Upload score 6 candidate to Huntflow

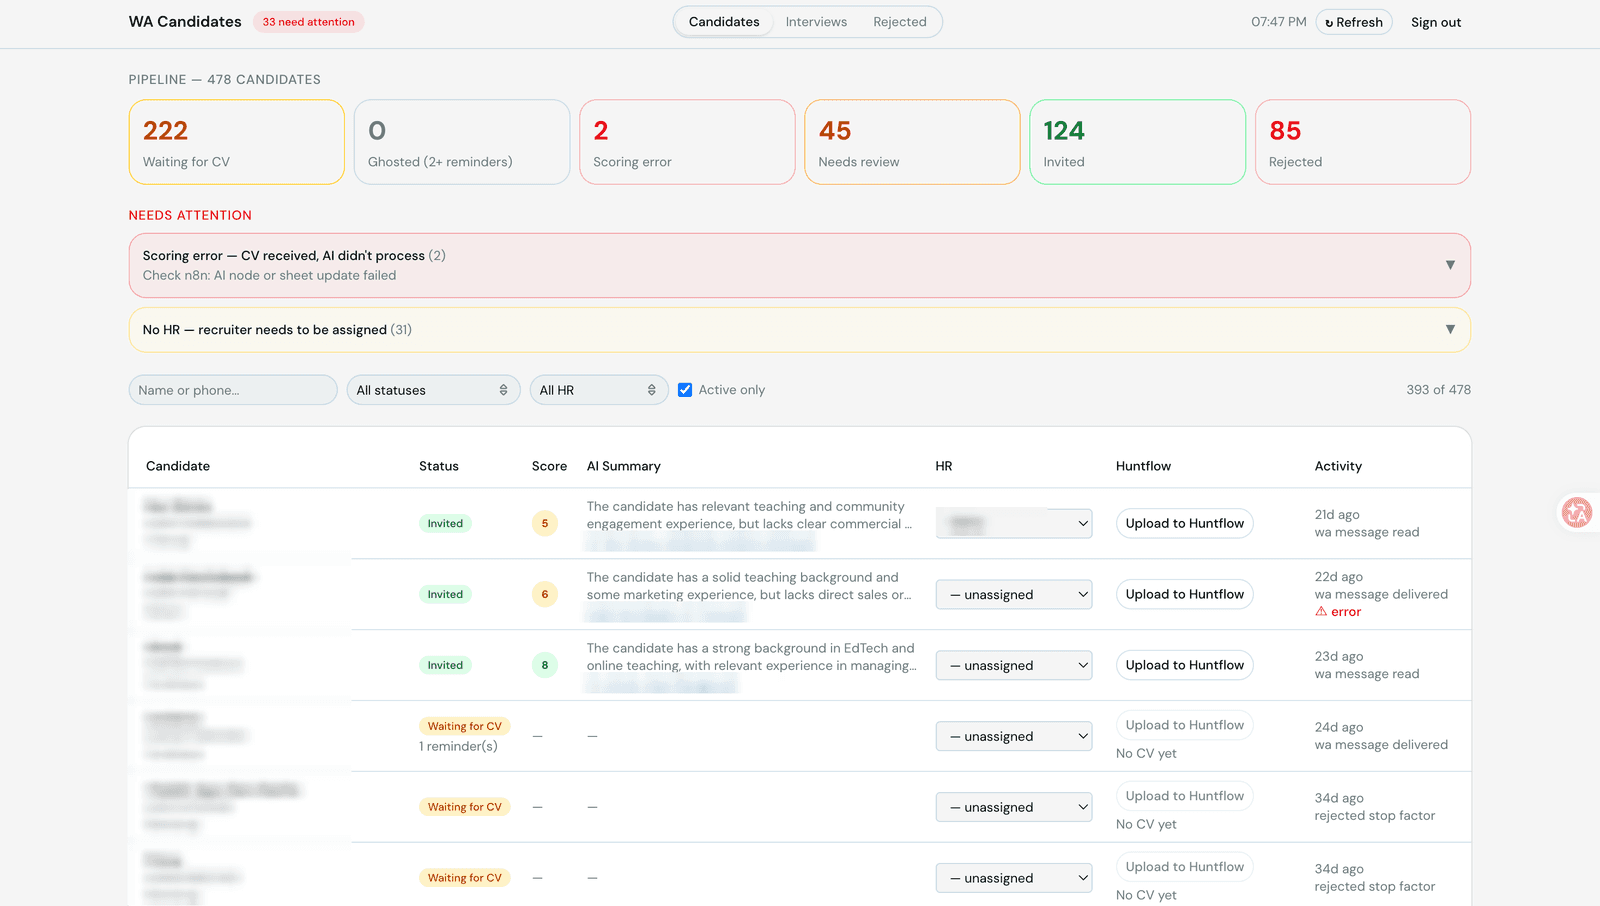click(1185, 594)
